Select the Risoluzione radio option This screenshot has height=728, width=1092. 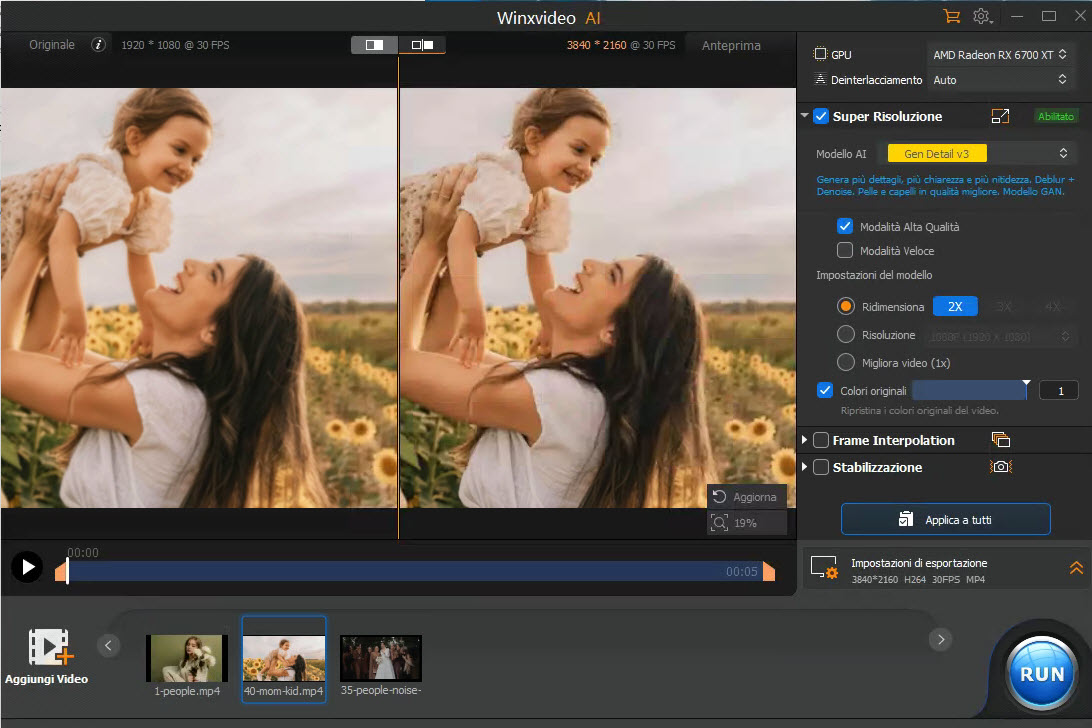point(845,334)
